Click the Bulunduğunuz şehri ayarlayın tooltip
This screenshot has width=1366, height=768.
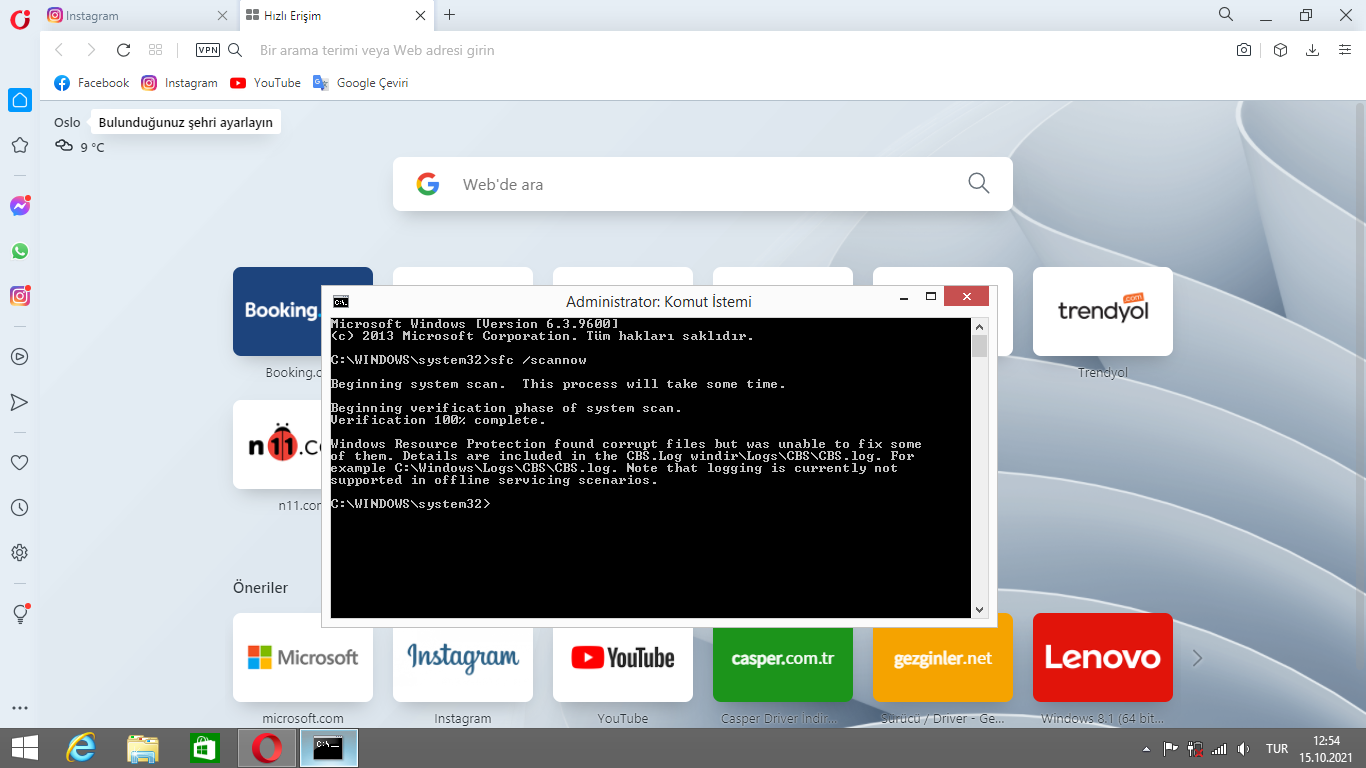[x=185, y=122]
